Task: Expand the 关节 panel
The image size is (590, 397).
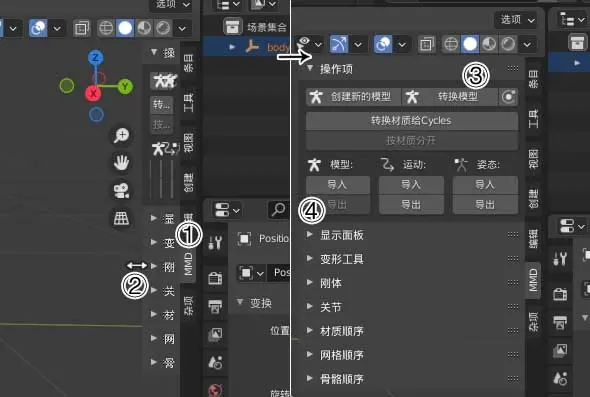Action: coord(310,306)
